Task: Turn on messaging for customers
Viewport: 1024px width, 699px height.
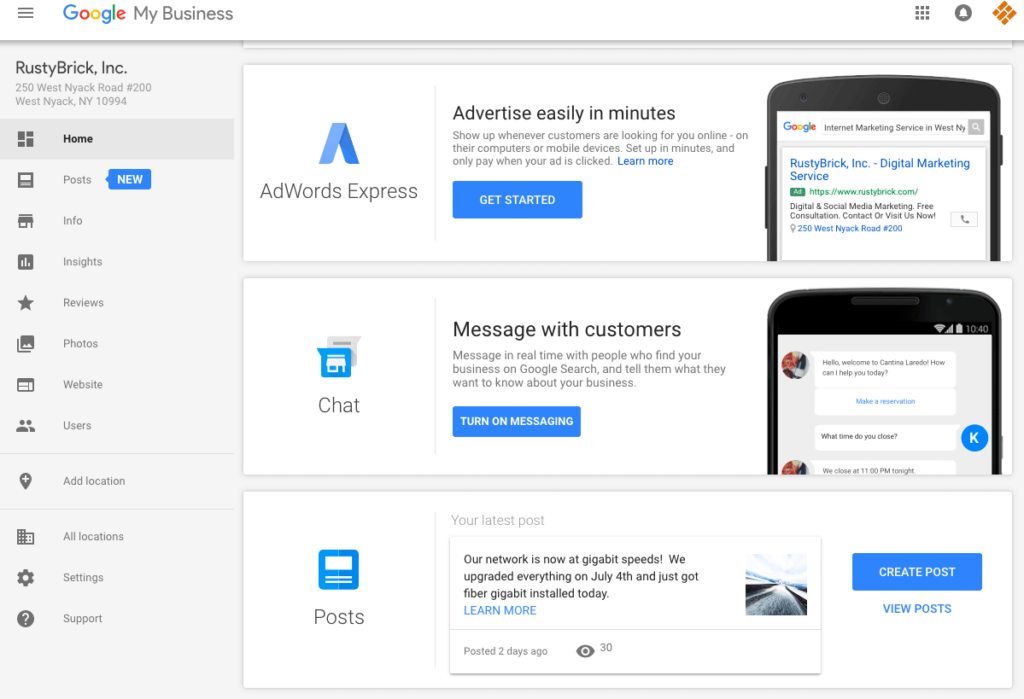Action: tap(516, 421)
